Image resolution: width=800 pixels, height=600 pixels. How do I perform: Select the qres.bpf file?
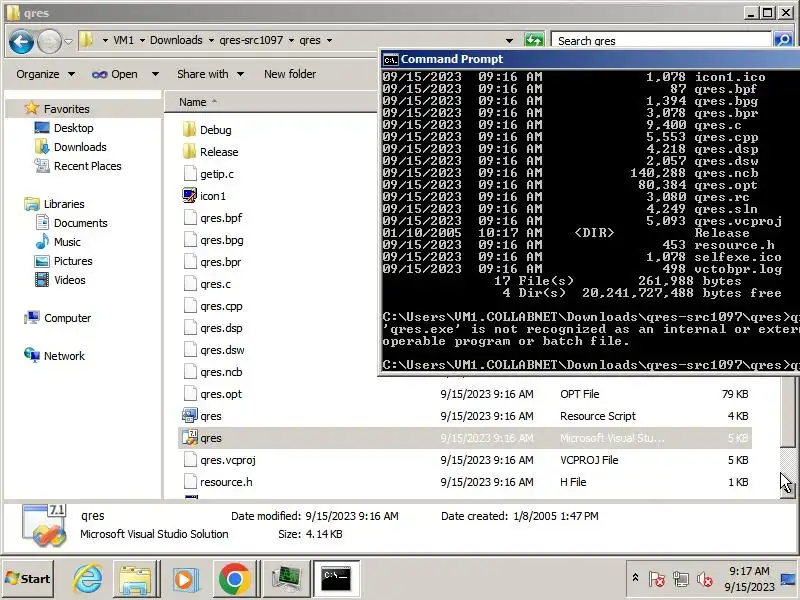tap(221, 218)
